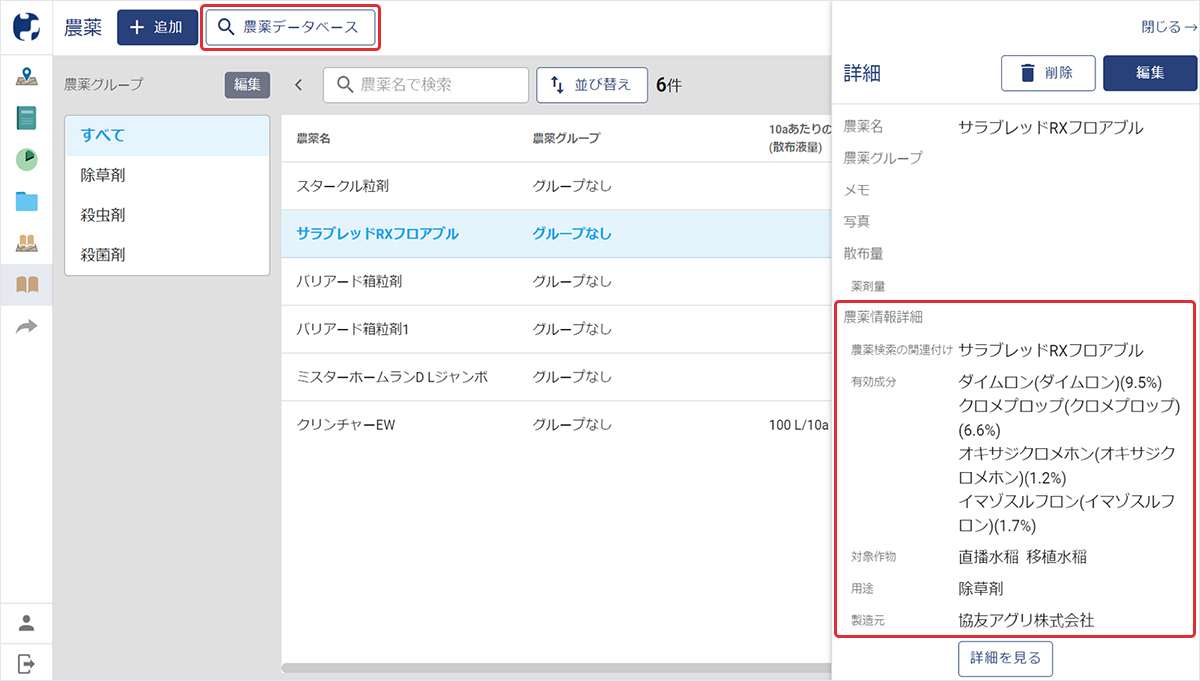Click the share arrow sidebar icon
This screenshot has height=681, width=1200.
pyautogui.click(x=27, y=326)
